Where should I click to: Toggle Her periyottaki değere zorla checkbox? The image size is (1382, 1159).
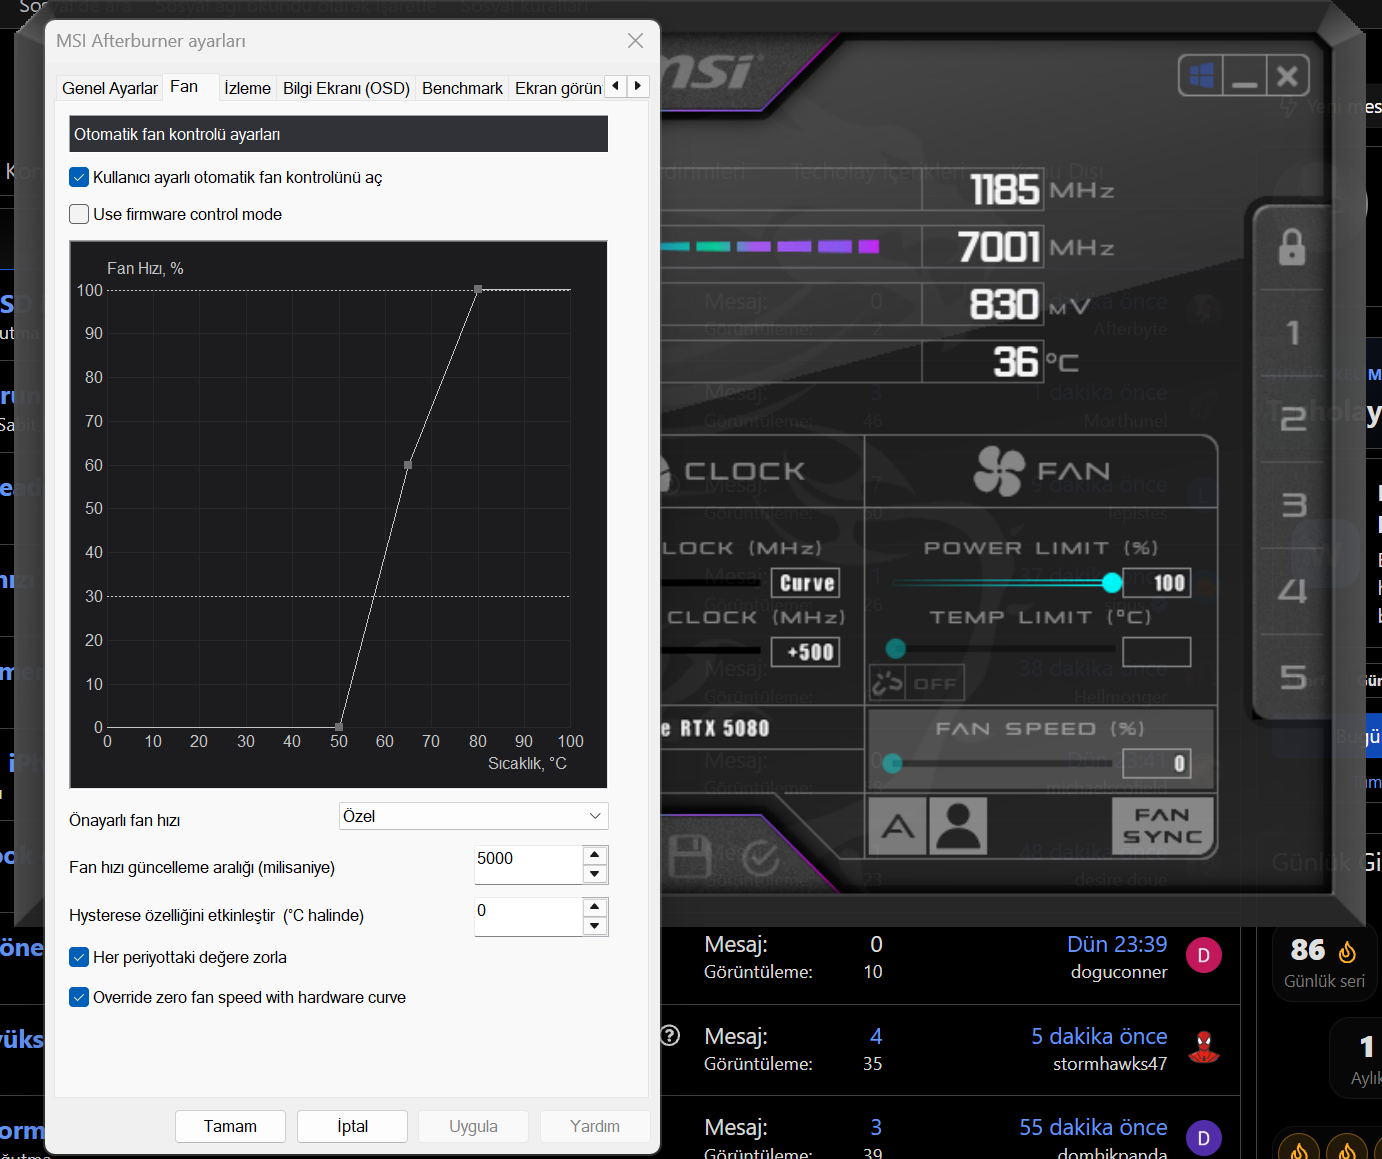pos(79,957)
